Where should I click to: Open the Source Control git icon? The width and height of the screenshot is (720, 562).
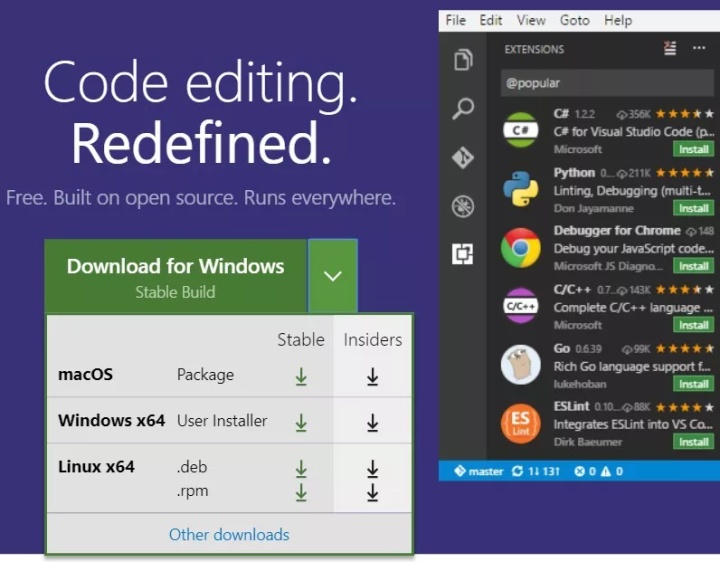pyautogui.click(x=463, y=158)
